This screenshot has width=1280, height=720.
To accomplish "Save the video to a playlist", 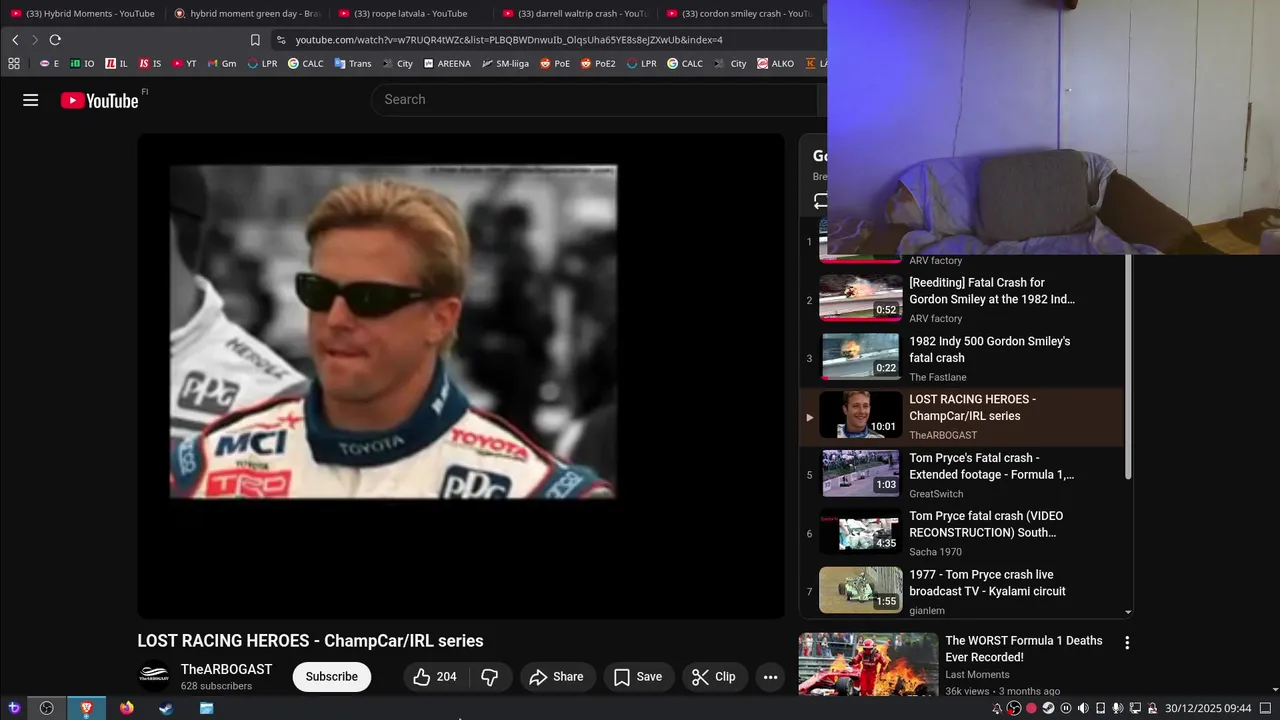I will (638, 677).
